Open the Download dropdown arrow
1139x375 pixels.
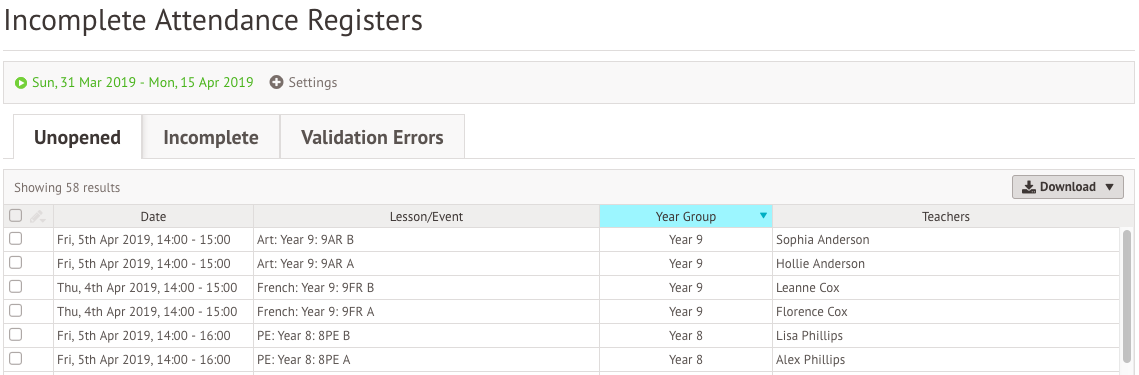(x=1108, y=188)
